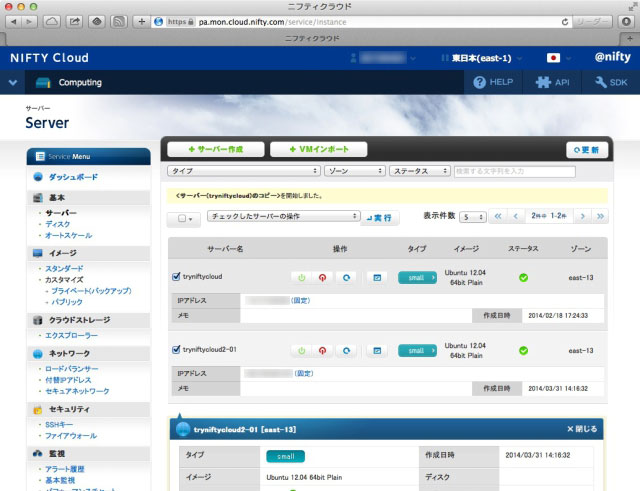Go forward with the browser forward arrow
The height and width of the screenshot is (491, 640).
(29, 22)
